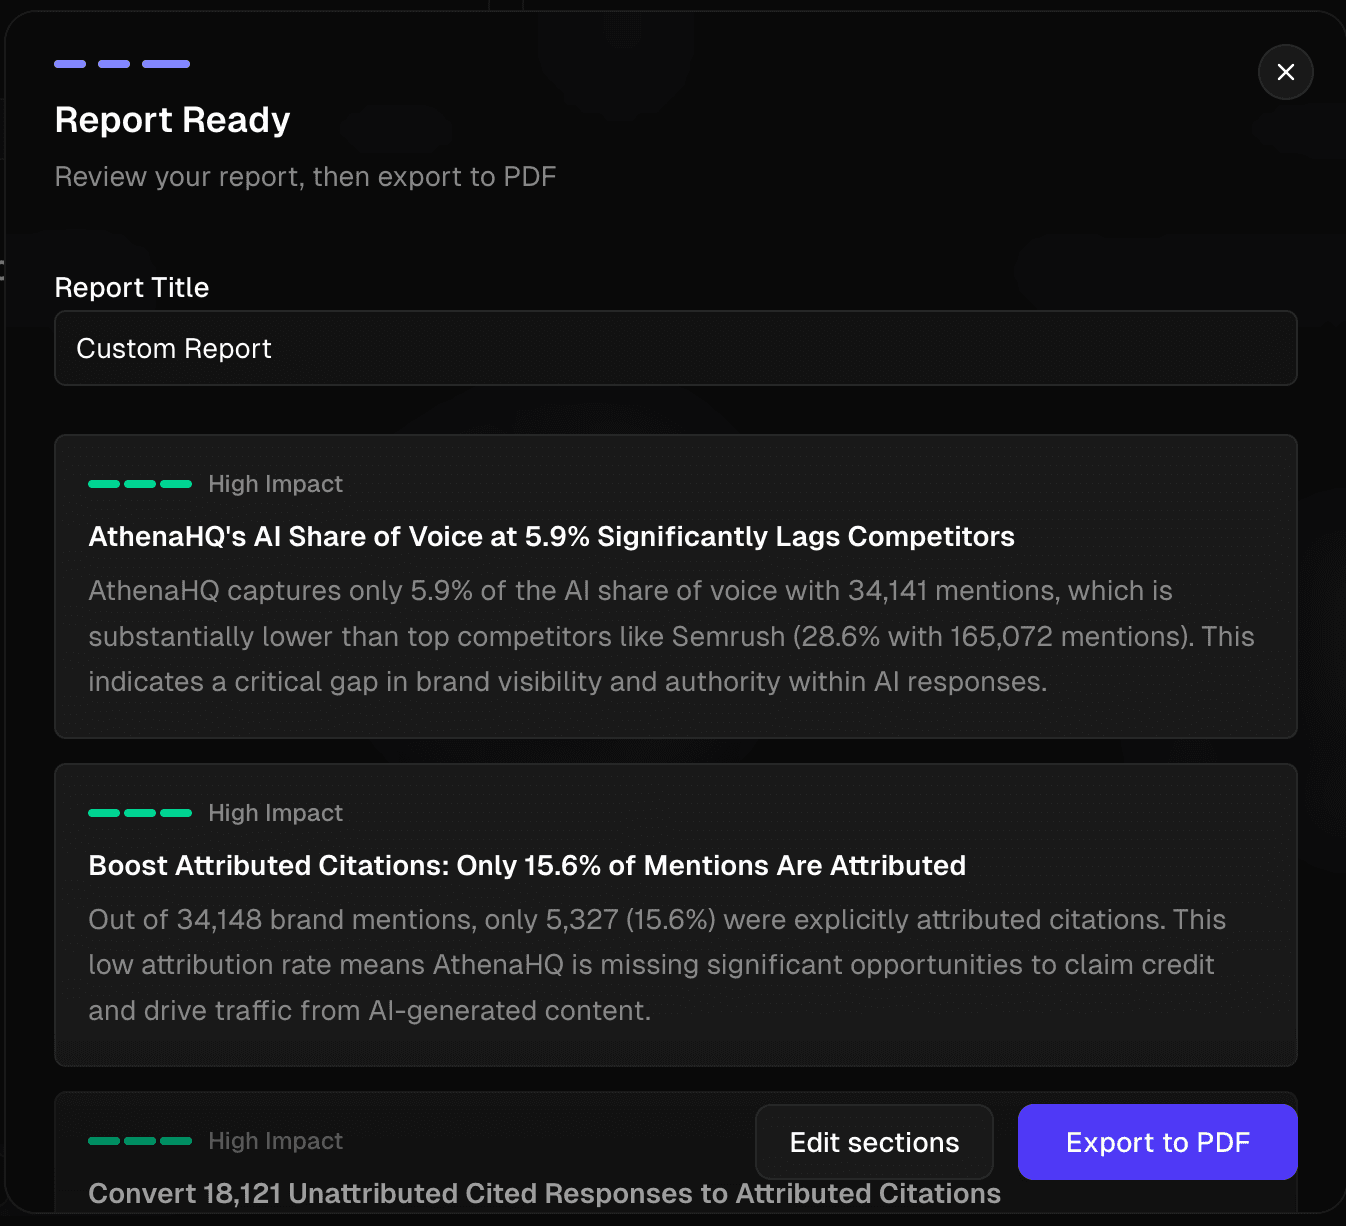
Task: Click High Impact label on Convert 18,121 card
Action: (x=275, y=1141)
